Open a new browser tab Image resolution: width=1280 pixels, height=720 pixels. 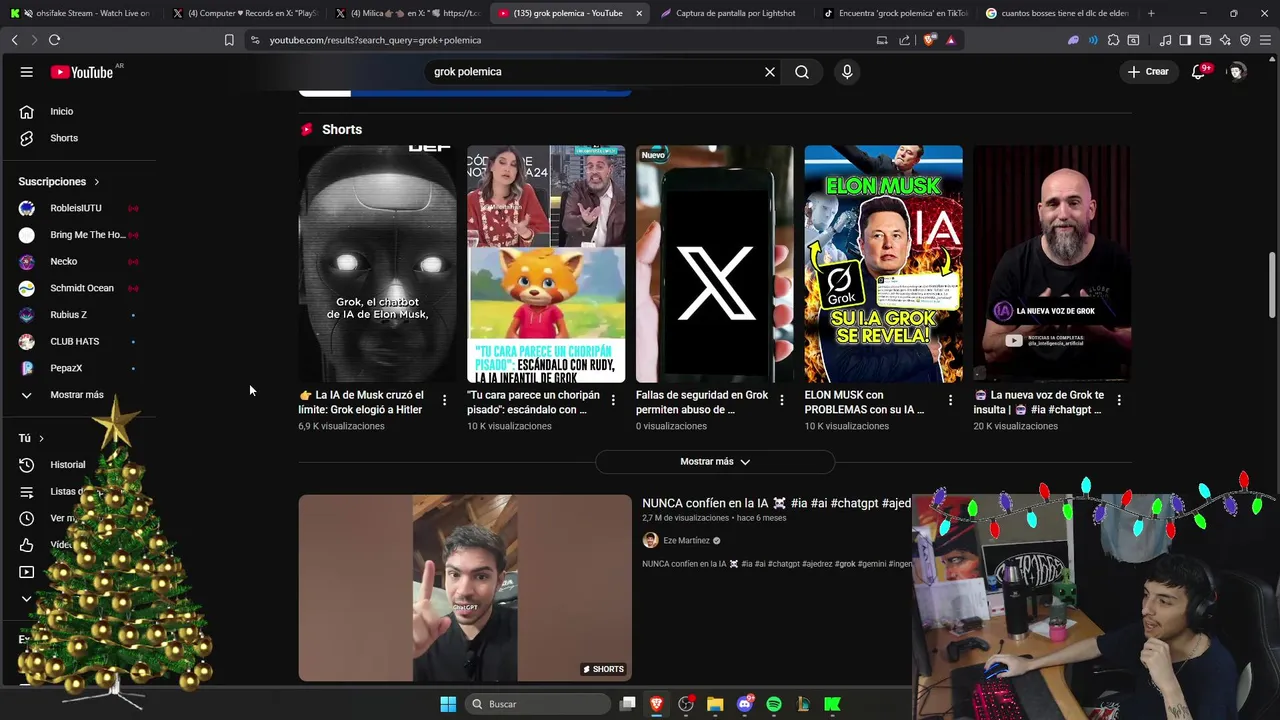click(1151, 13)
